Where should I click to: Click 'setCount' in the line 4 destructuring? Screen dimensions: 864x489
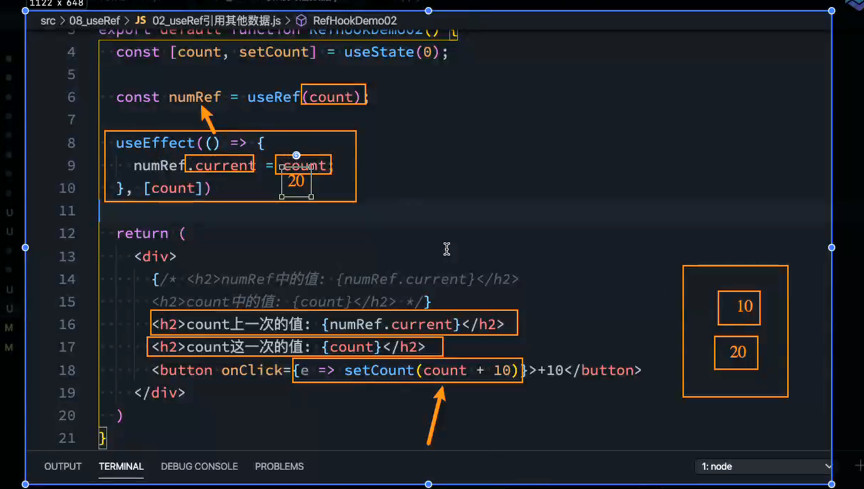(274, 52)
